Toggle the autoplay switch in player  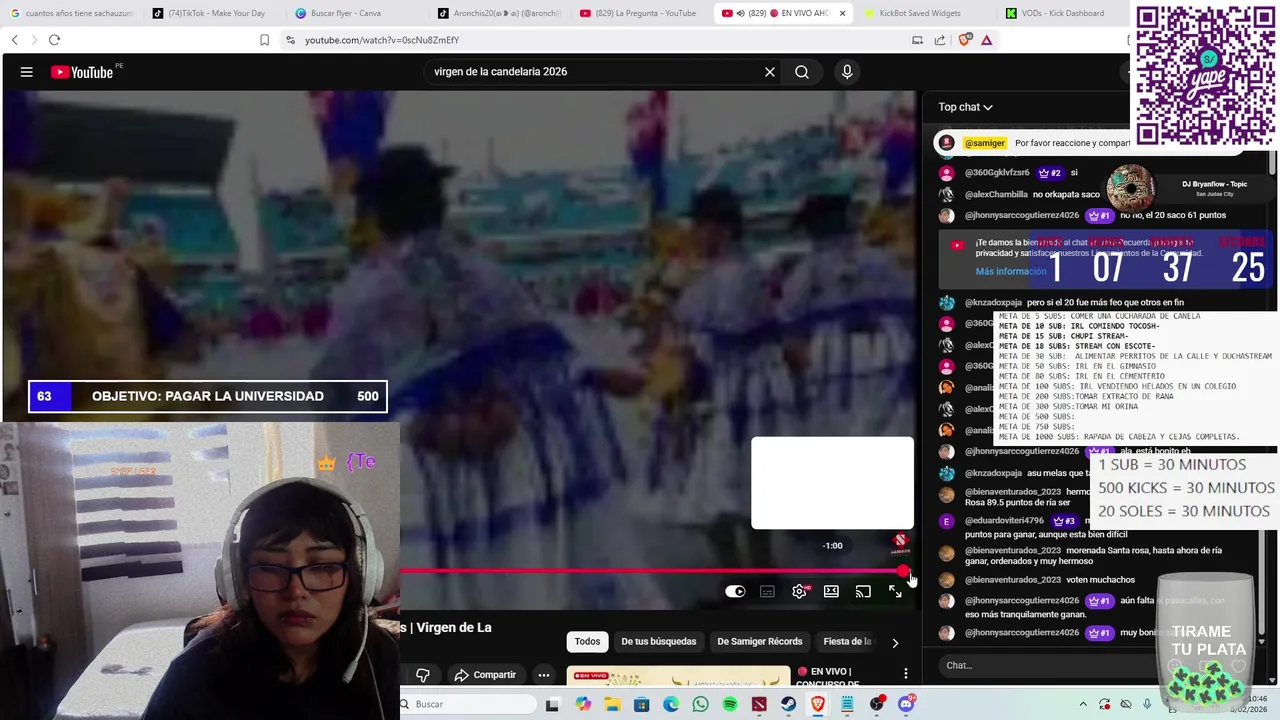point(735,591)
